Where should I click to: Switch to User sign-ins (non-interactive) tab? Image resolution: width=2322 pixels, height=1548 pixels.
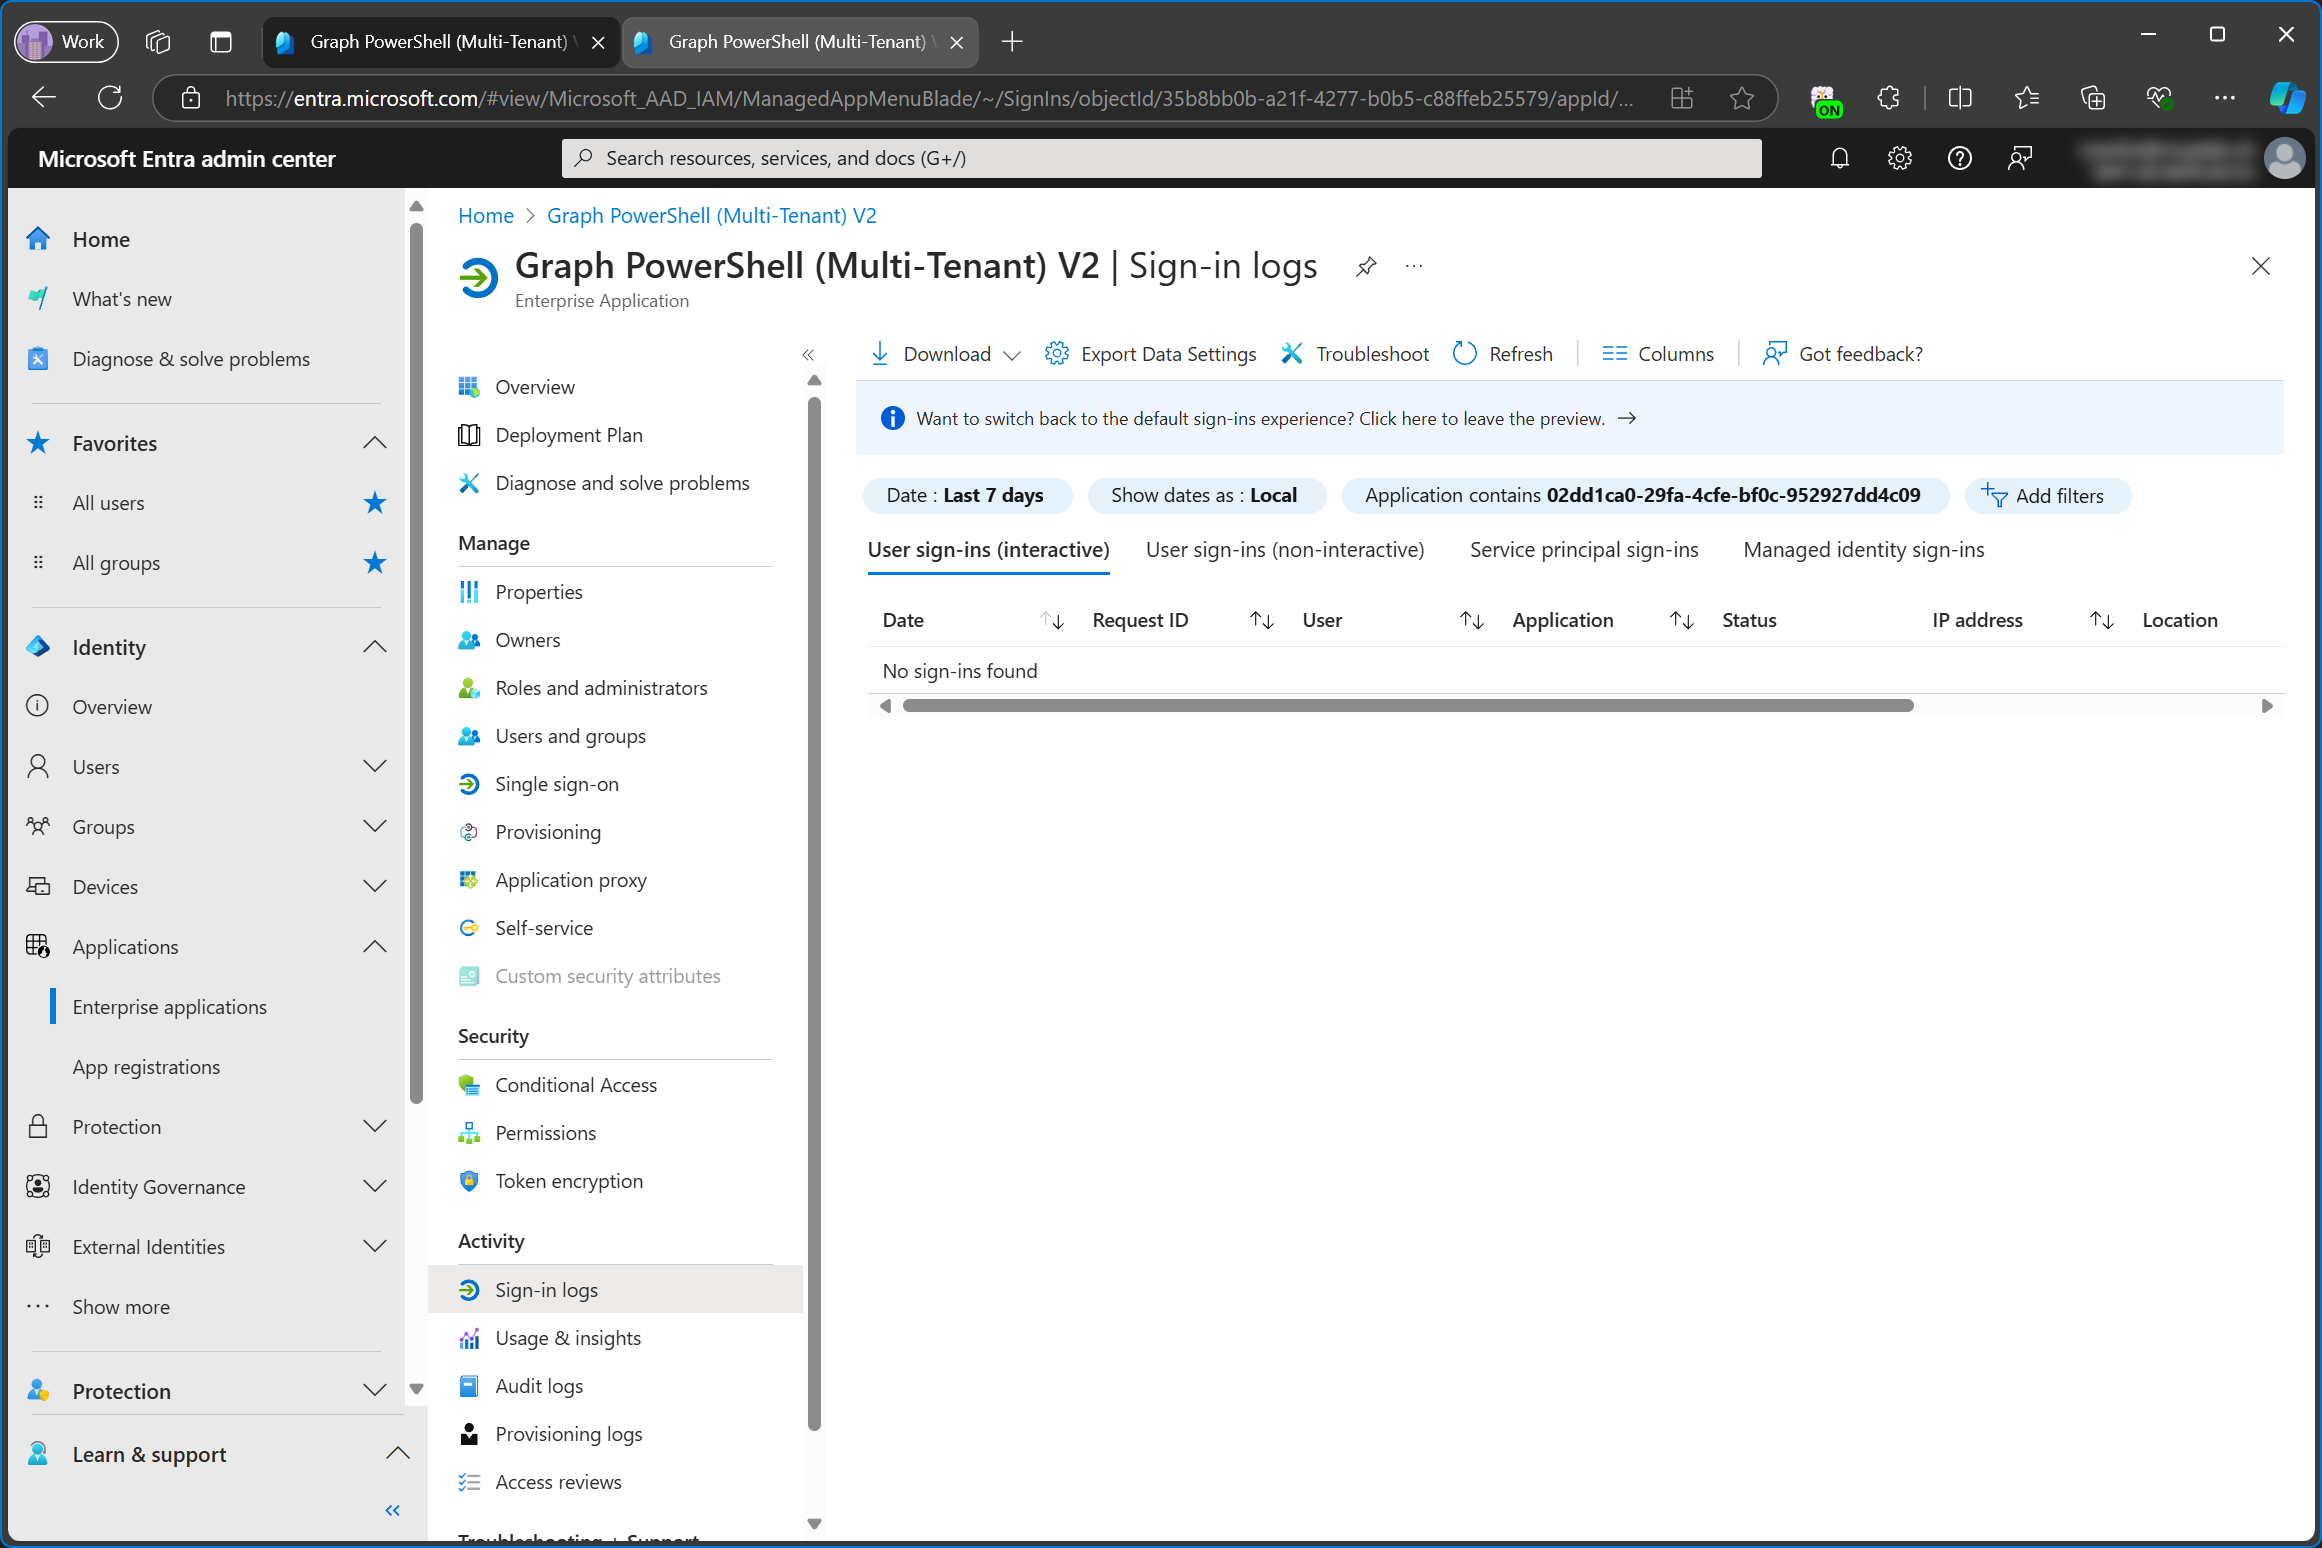pyautogui.click(x=1285, y=550)
